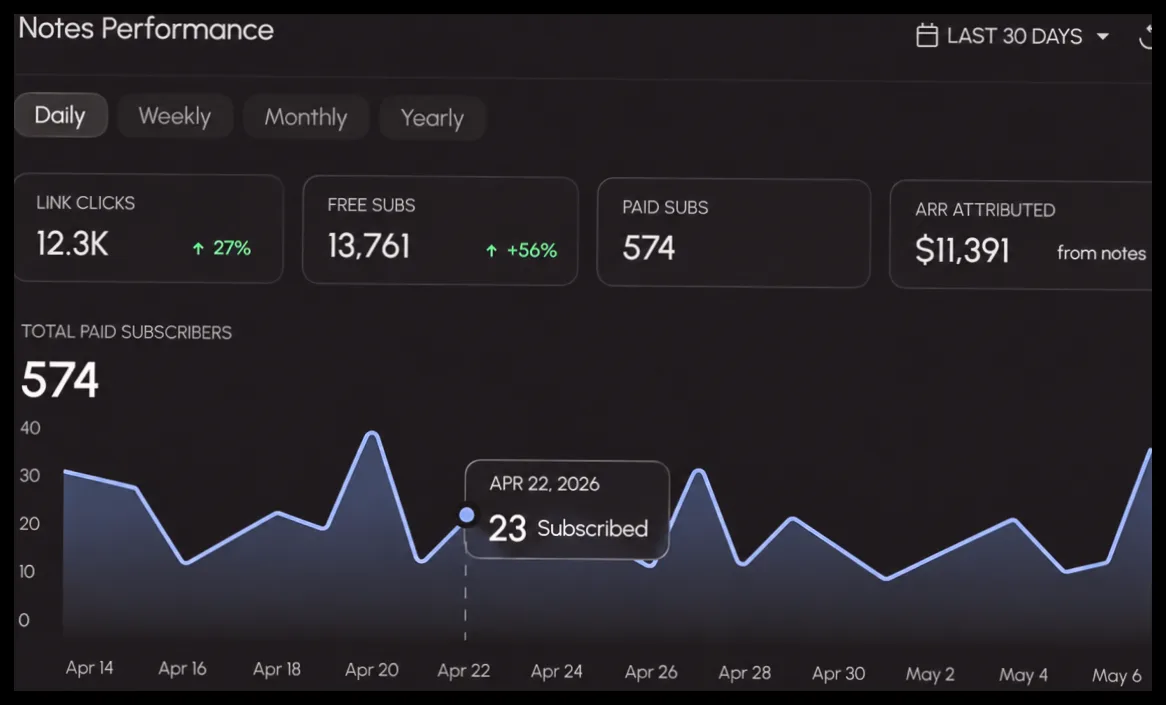The height and width of the screenshot is (705, 1166).
Task: Click the calendar icon beside LAST 30 DAYS
Action: [x=927, y=36]
